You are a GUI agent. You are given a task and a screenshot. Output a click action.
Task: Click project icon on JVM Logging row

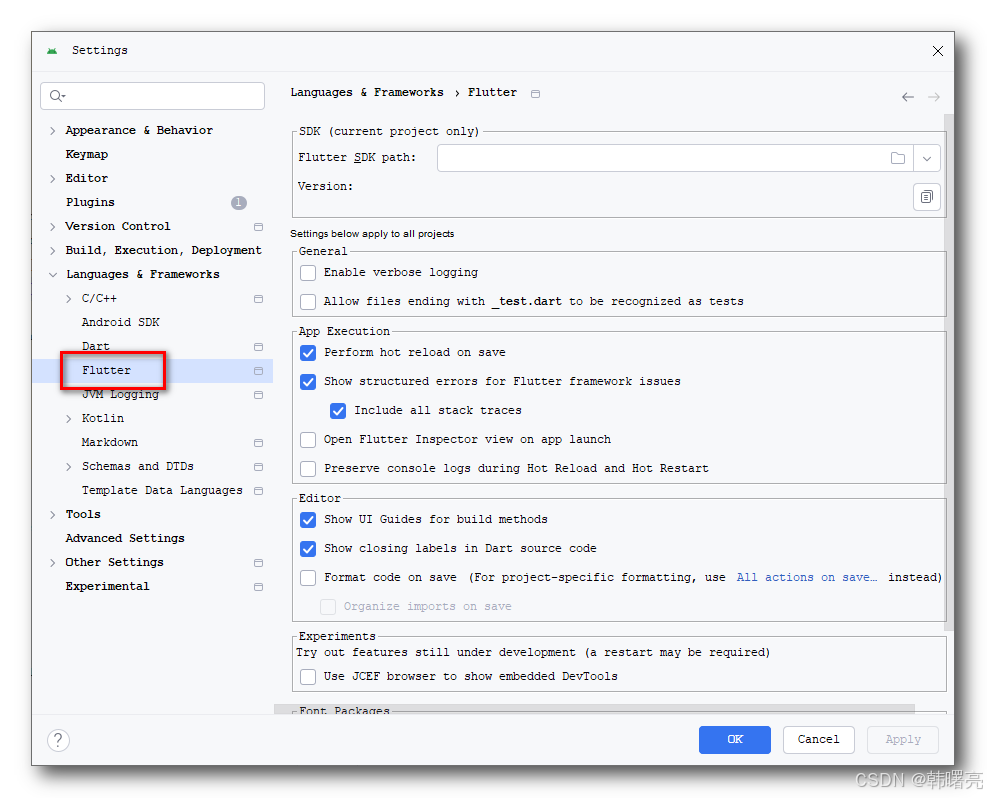pyautogui.click(x=258, y=395)
